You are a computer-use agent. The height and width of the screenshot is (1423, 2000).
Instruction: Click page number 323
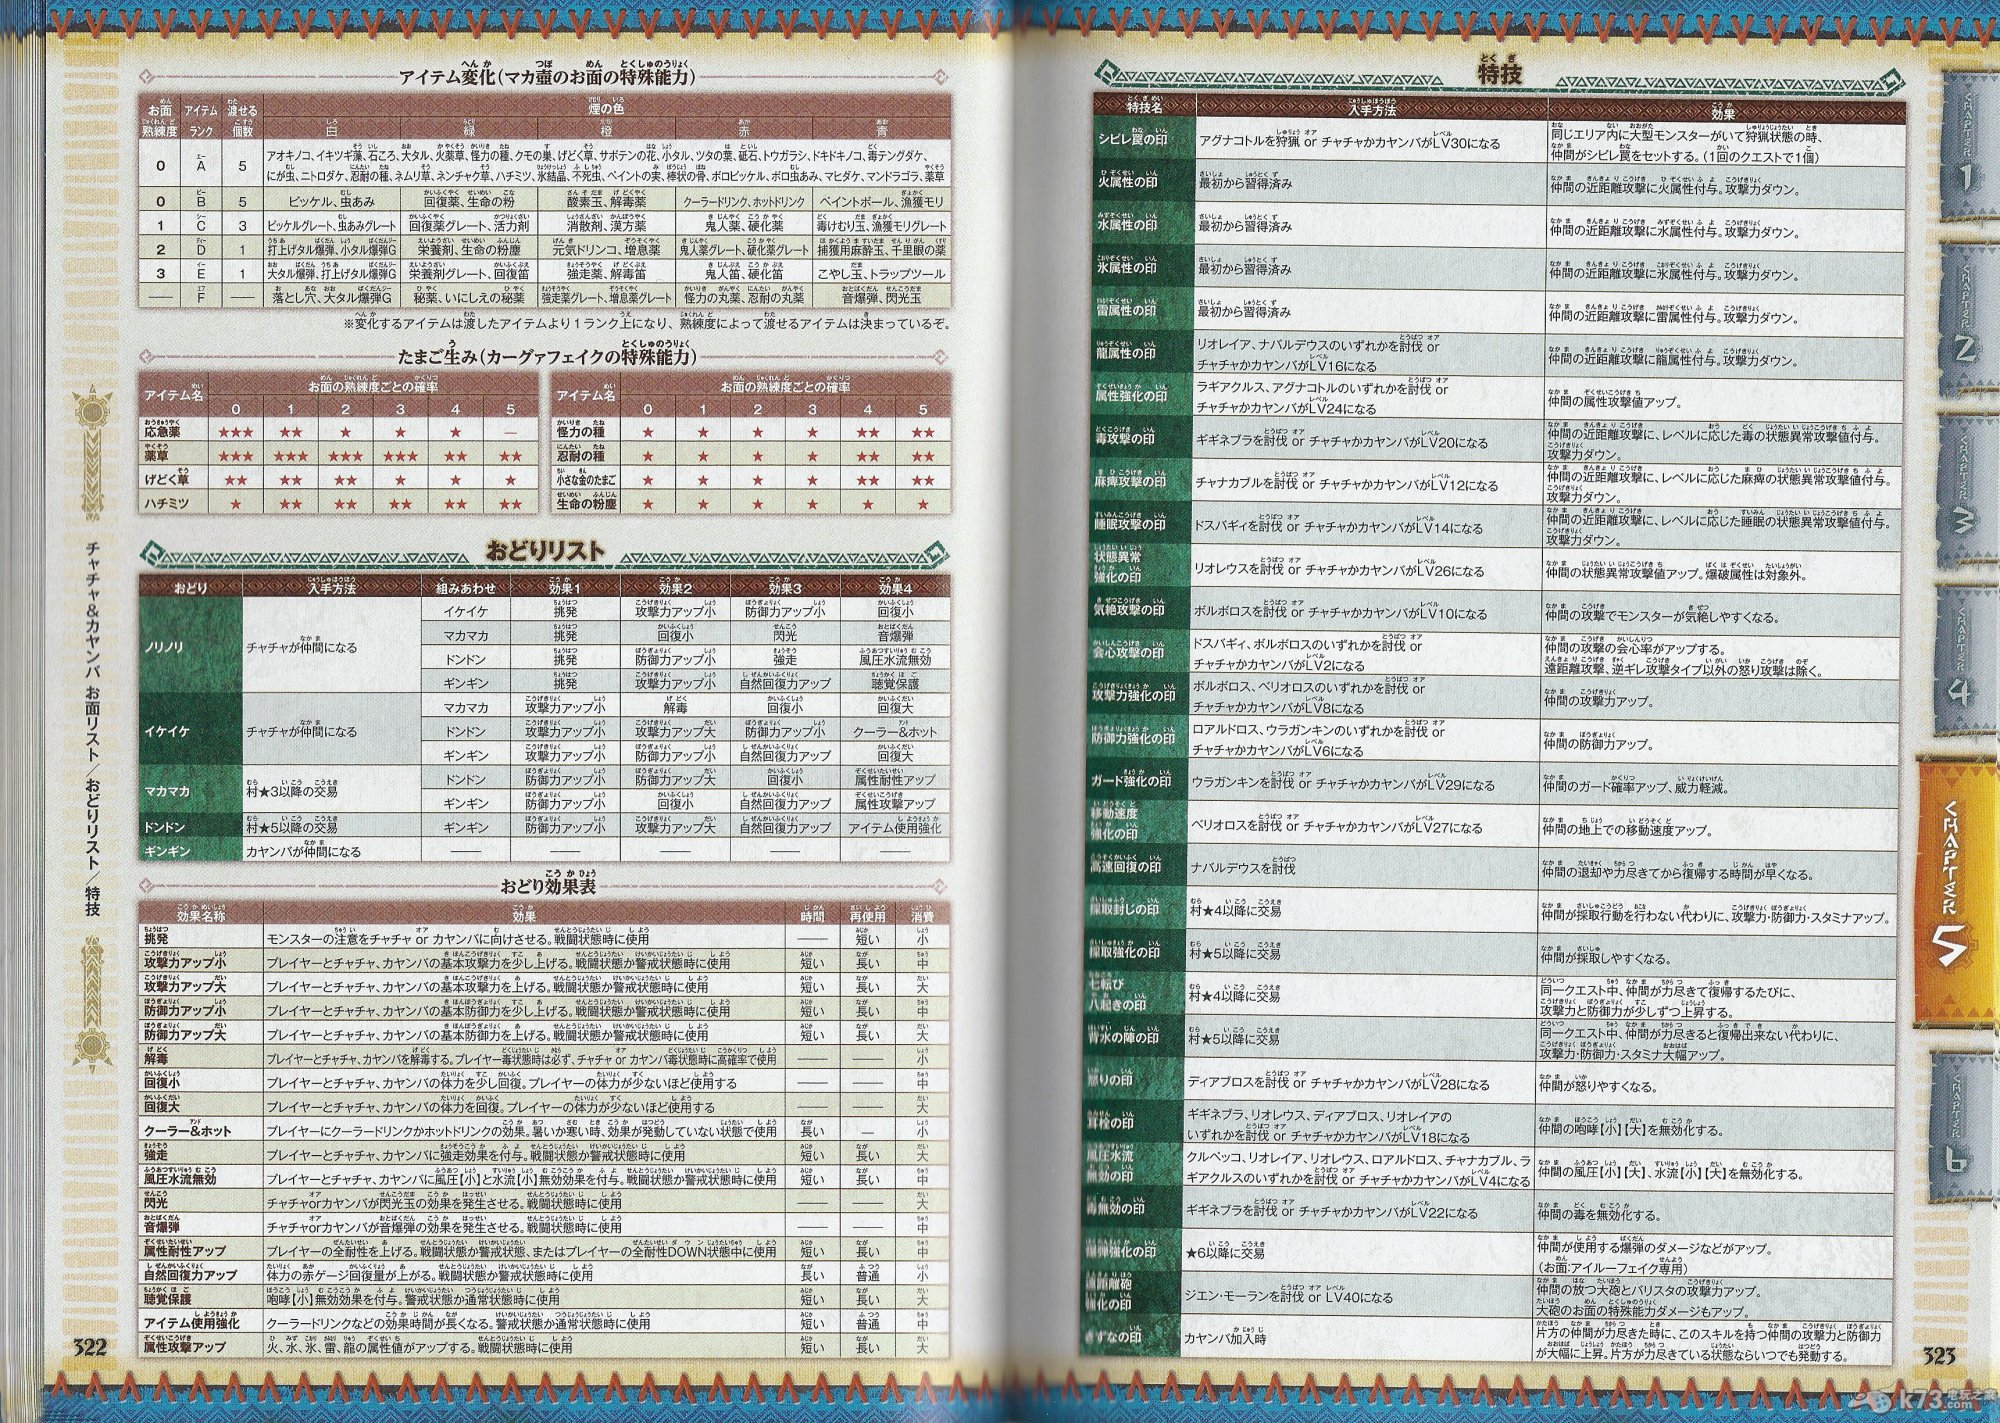(1937, 1356)
